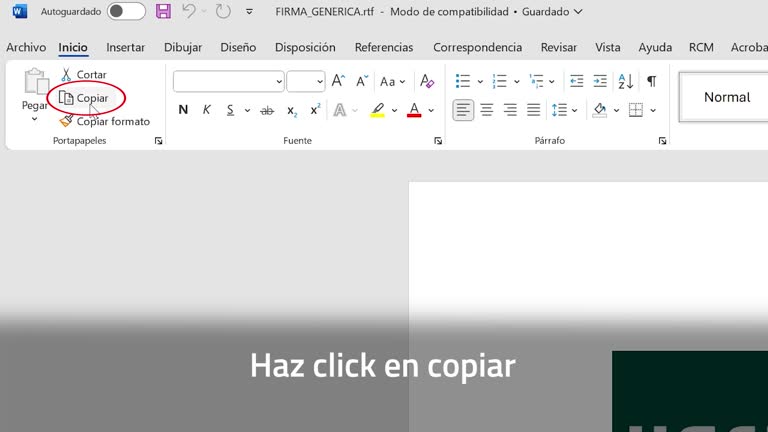Viewport: 768px width, 432px height.
Task: Open the Archivo menu
Action: 26,48
